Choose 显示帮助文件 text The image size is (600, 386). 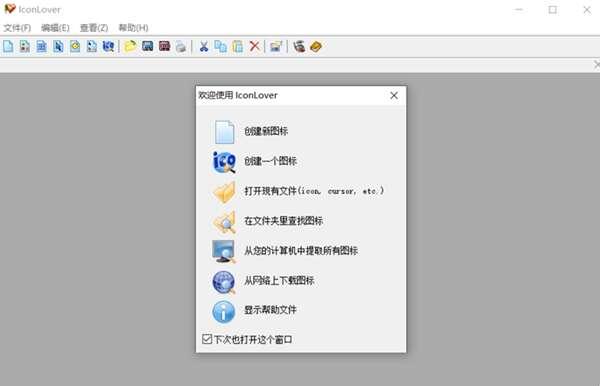[271, 310]
